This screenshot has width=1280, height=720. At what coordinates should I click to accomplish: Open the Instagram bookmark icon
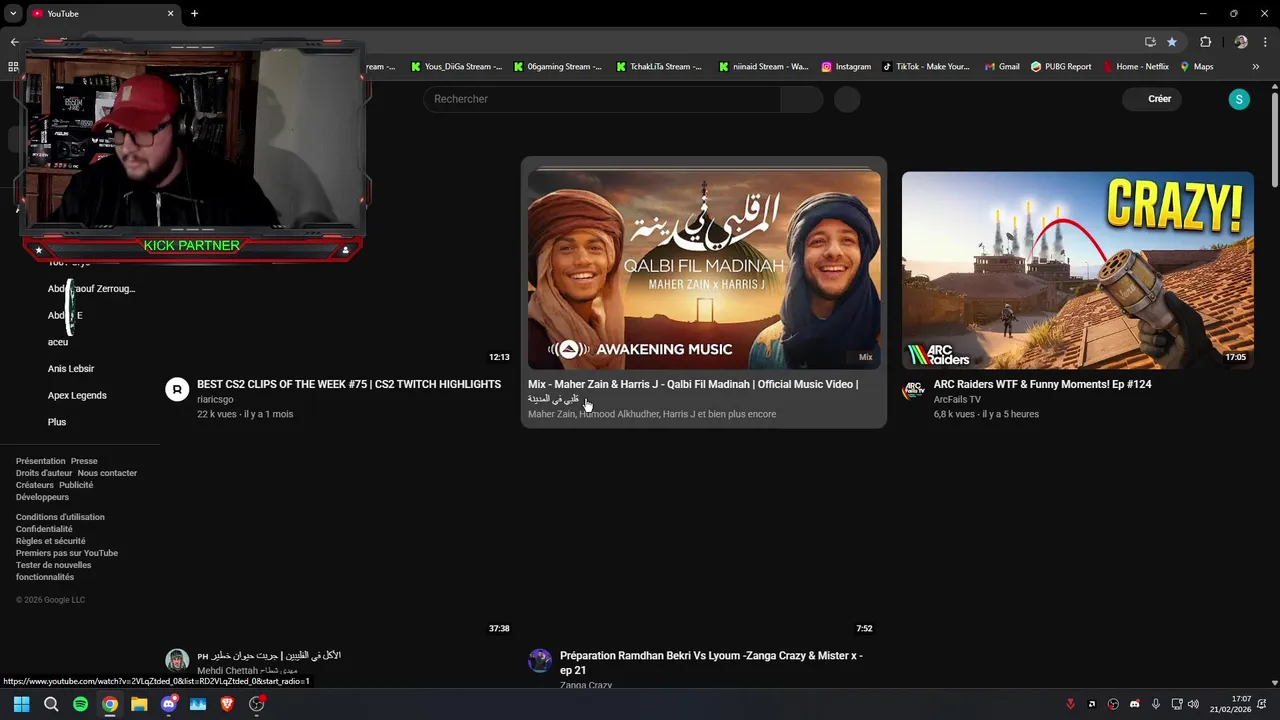(827, 67)
